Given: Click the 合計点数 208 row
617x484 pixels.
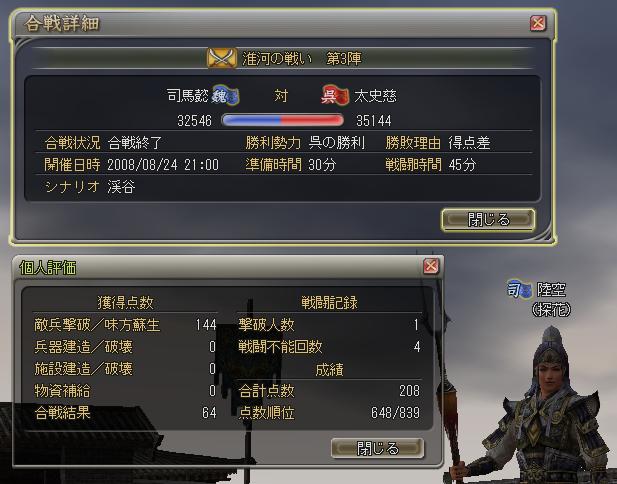Looking at the screenshot, I should [329, 391].
